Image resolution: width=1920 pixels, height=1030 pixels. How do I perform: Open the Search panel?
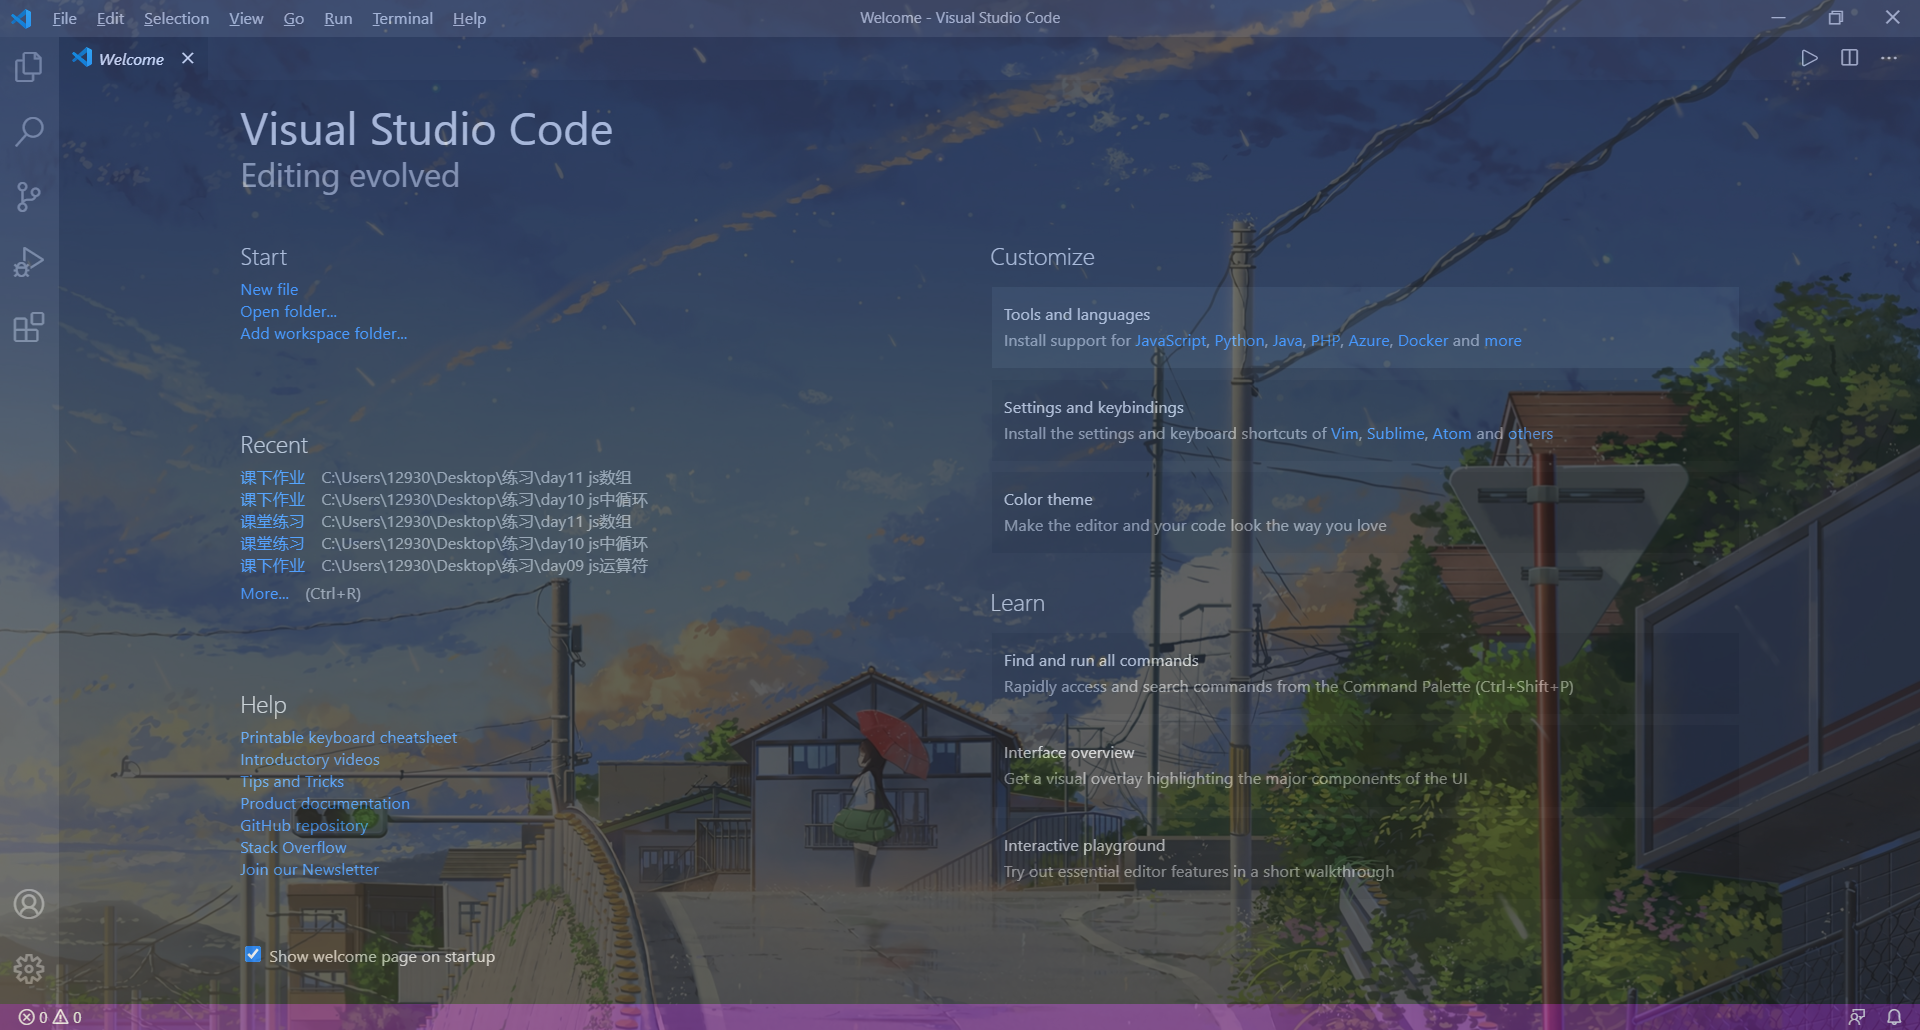pos(29,131)
